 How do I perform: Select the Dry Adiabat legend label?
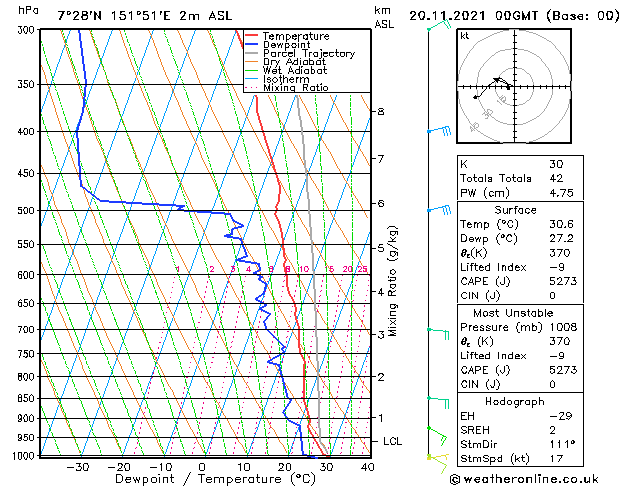(x=294, y=62)
